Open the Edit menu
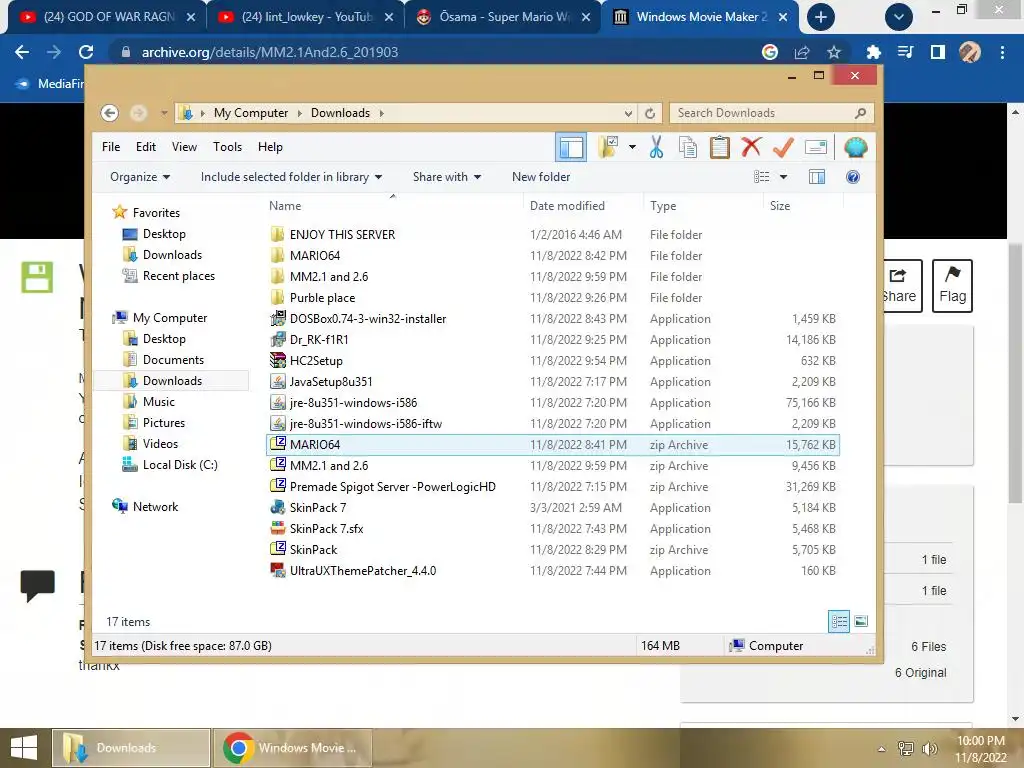1024x768 pixels. pos(146,147)
